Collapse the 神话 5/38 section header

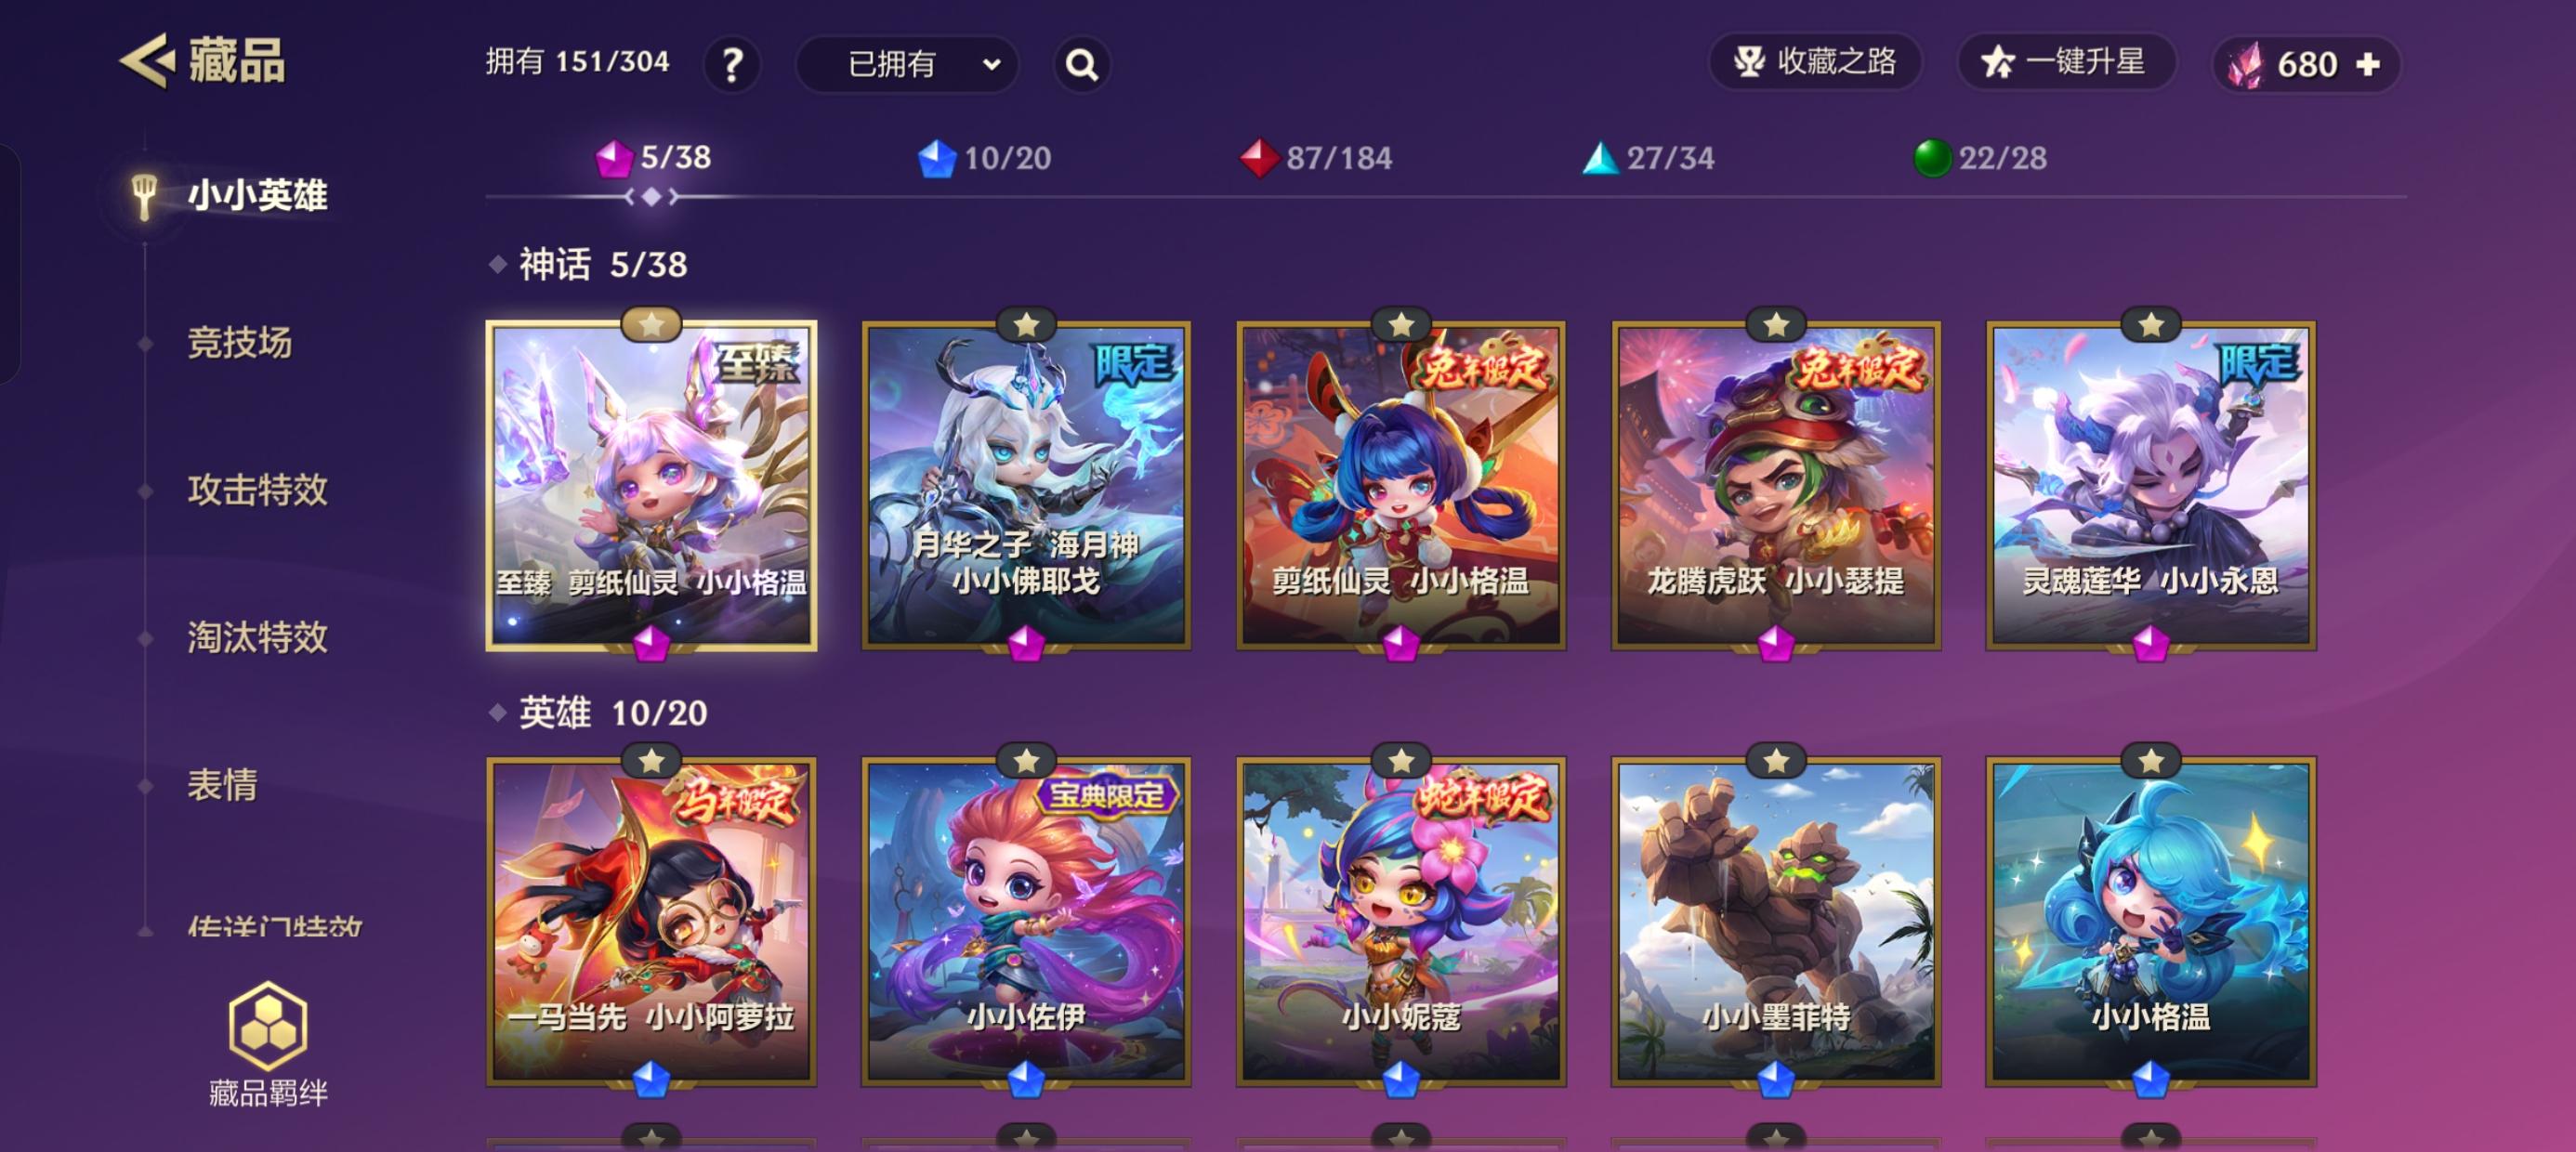589,265
